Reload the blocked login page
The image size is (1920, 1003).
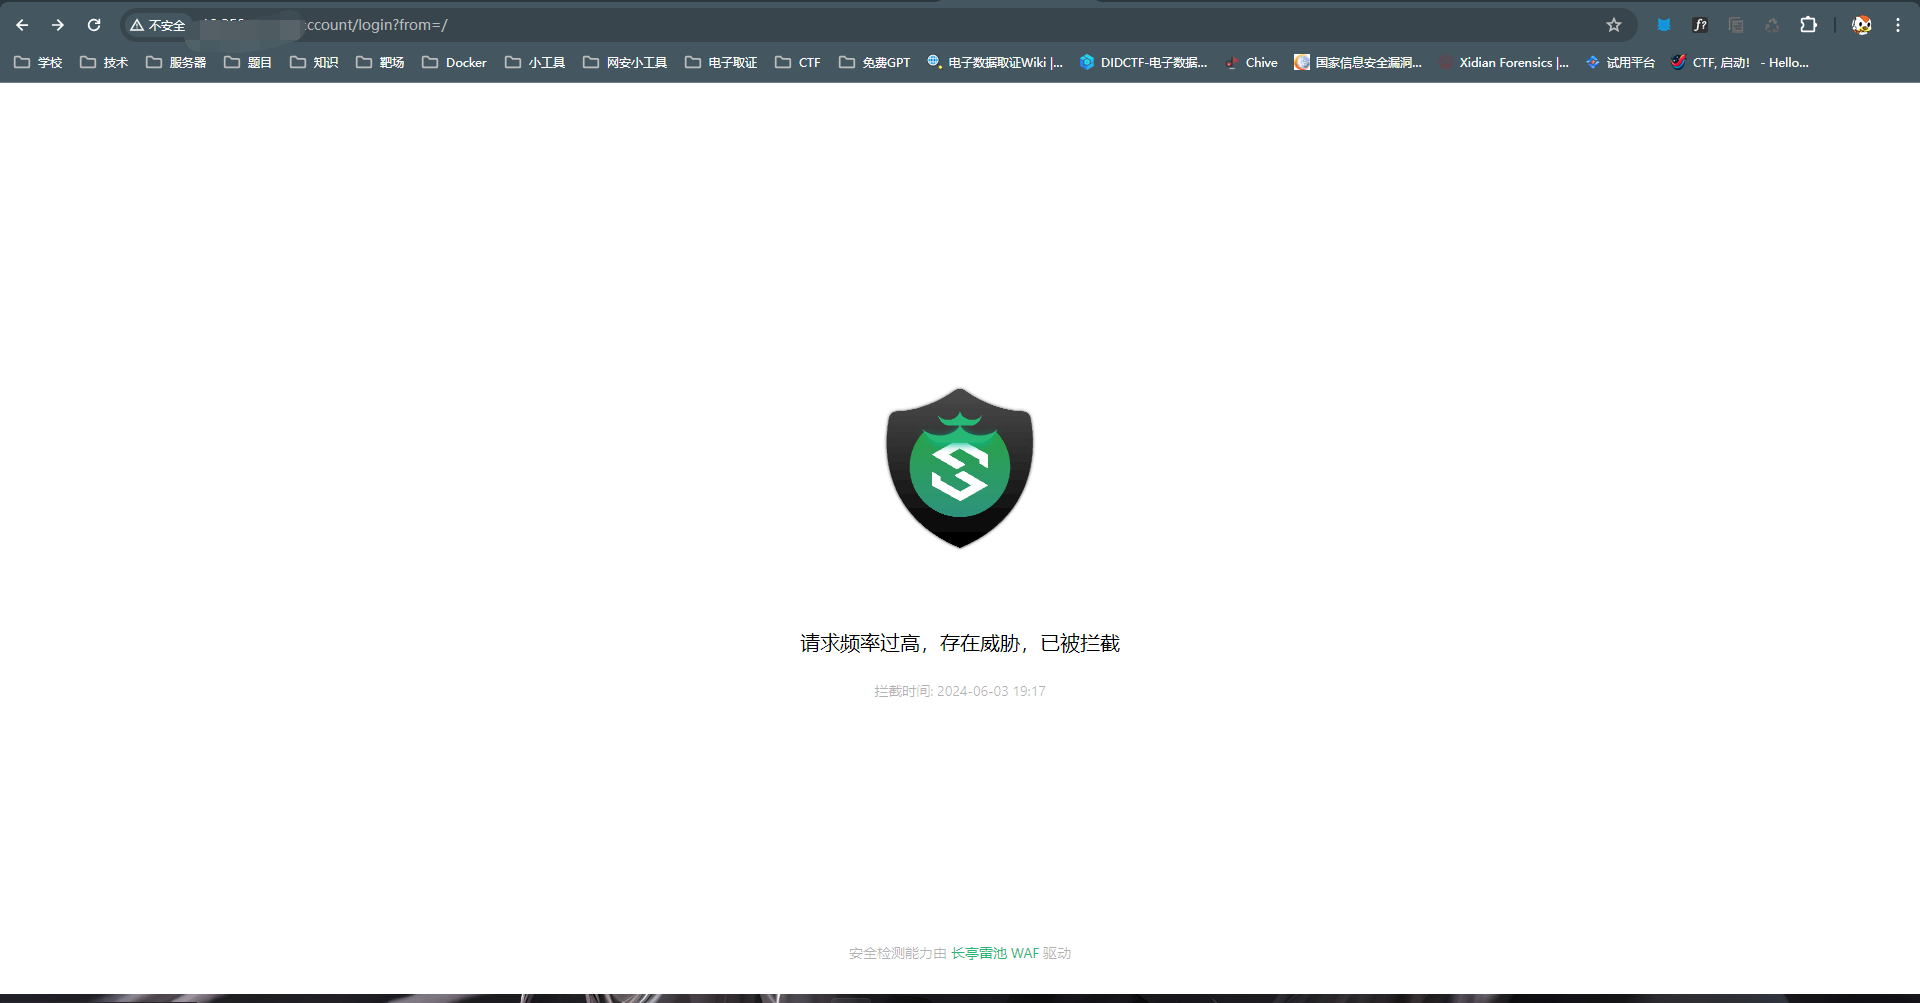click(94, 25)
